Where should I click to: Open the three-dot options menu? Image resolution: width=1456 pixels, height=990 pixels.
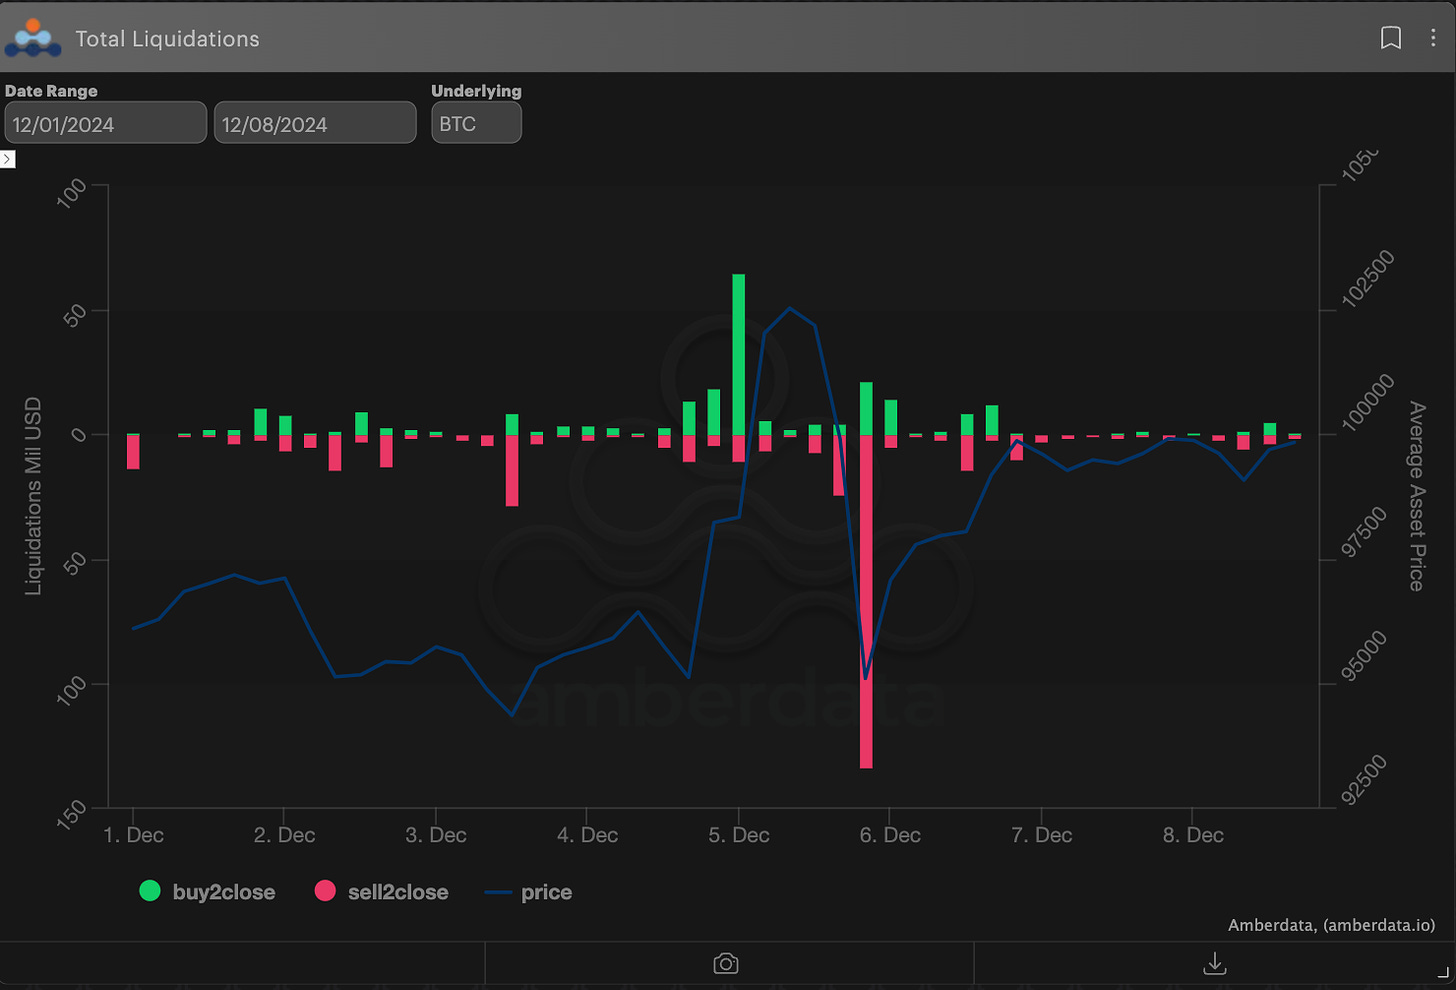tap(1433, 38)
